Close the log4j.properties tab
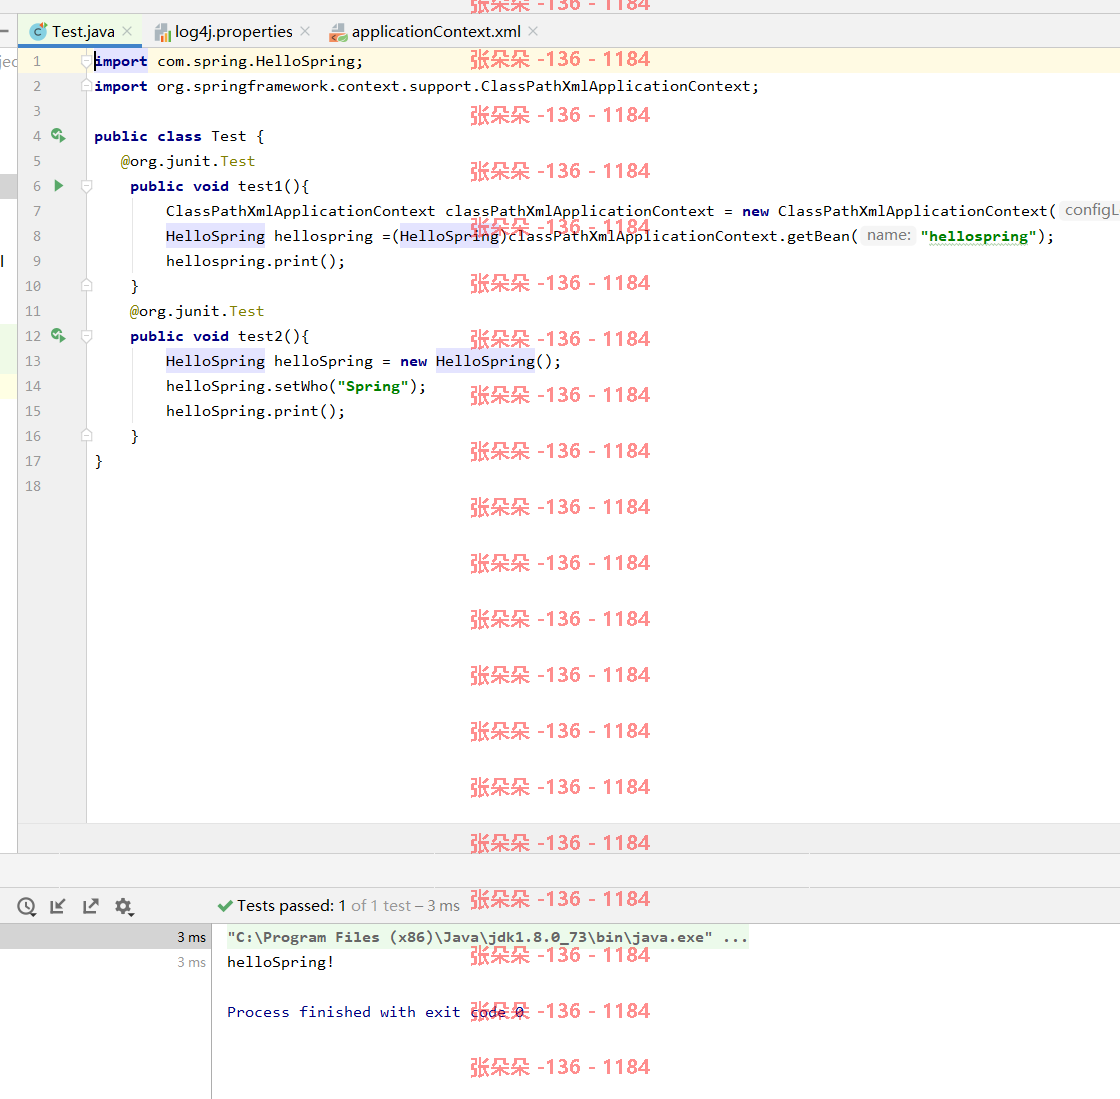Screen dimensions: 1120x1099 305,31
